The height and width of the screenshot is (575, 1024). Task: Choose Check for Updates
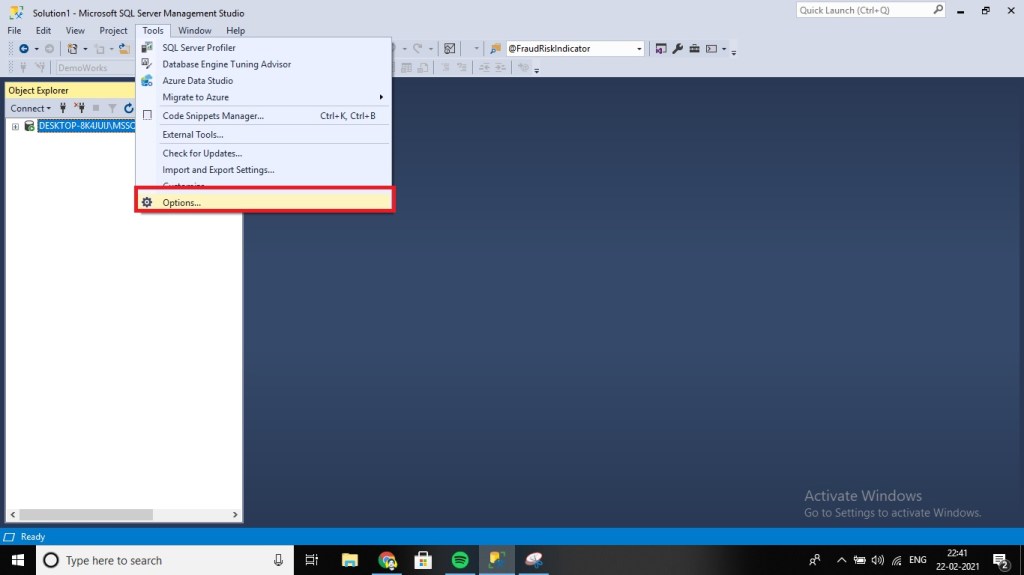point(202,153)
